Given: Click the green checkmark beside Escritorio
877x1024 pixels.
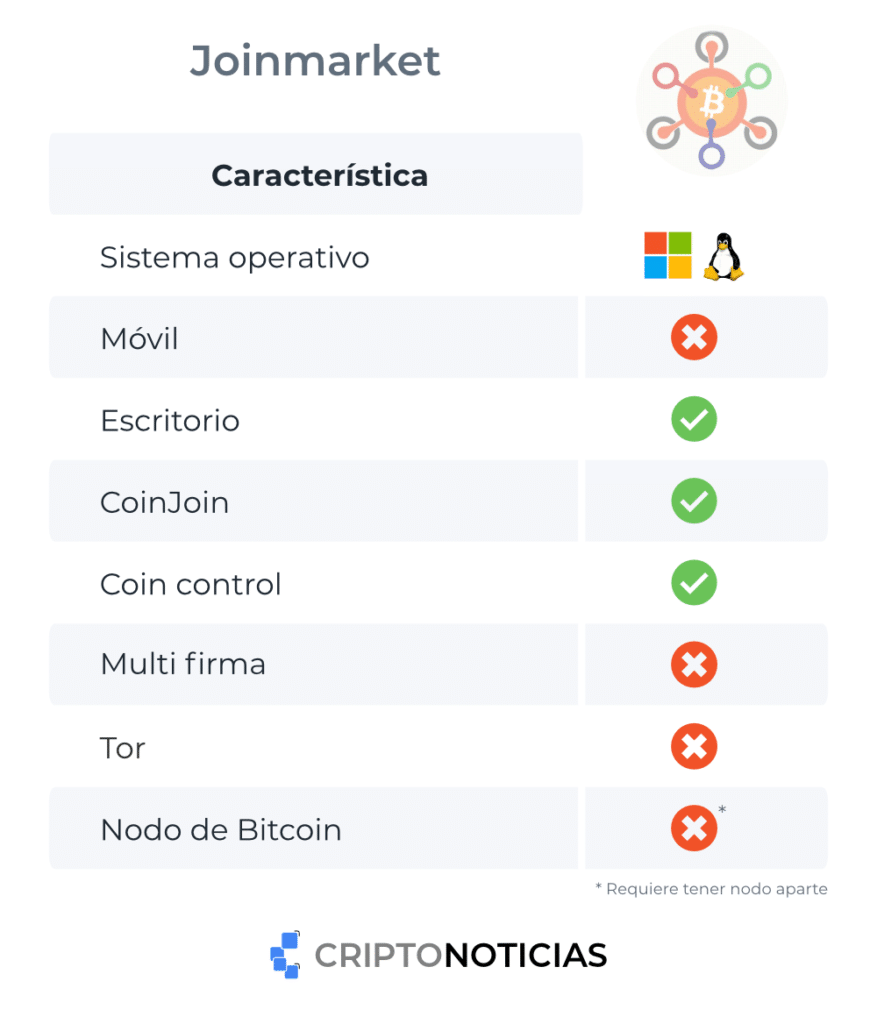Looking at the screenshot, I should [x=694, y=420].
